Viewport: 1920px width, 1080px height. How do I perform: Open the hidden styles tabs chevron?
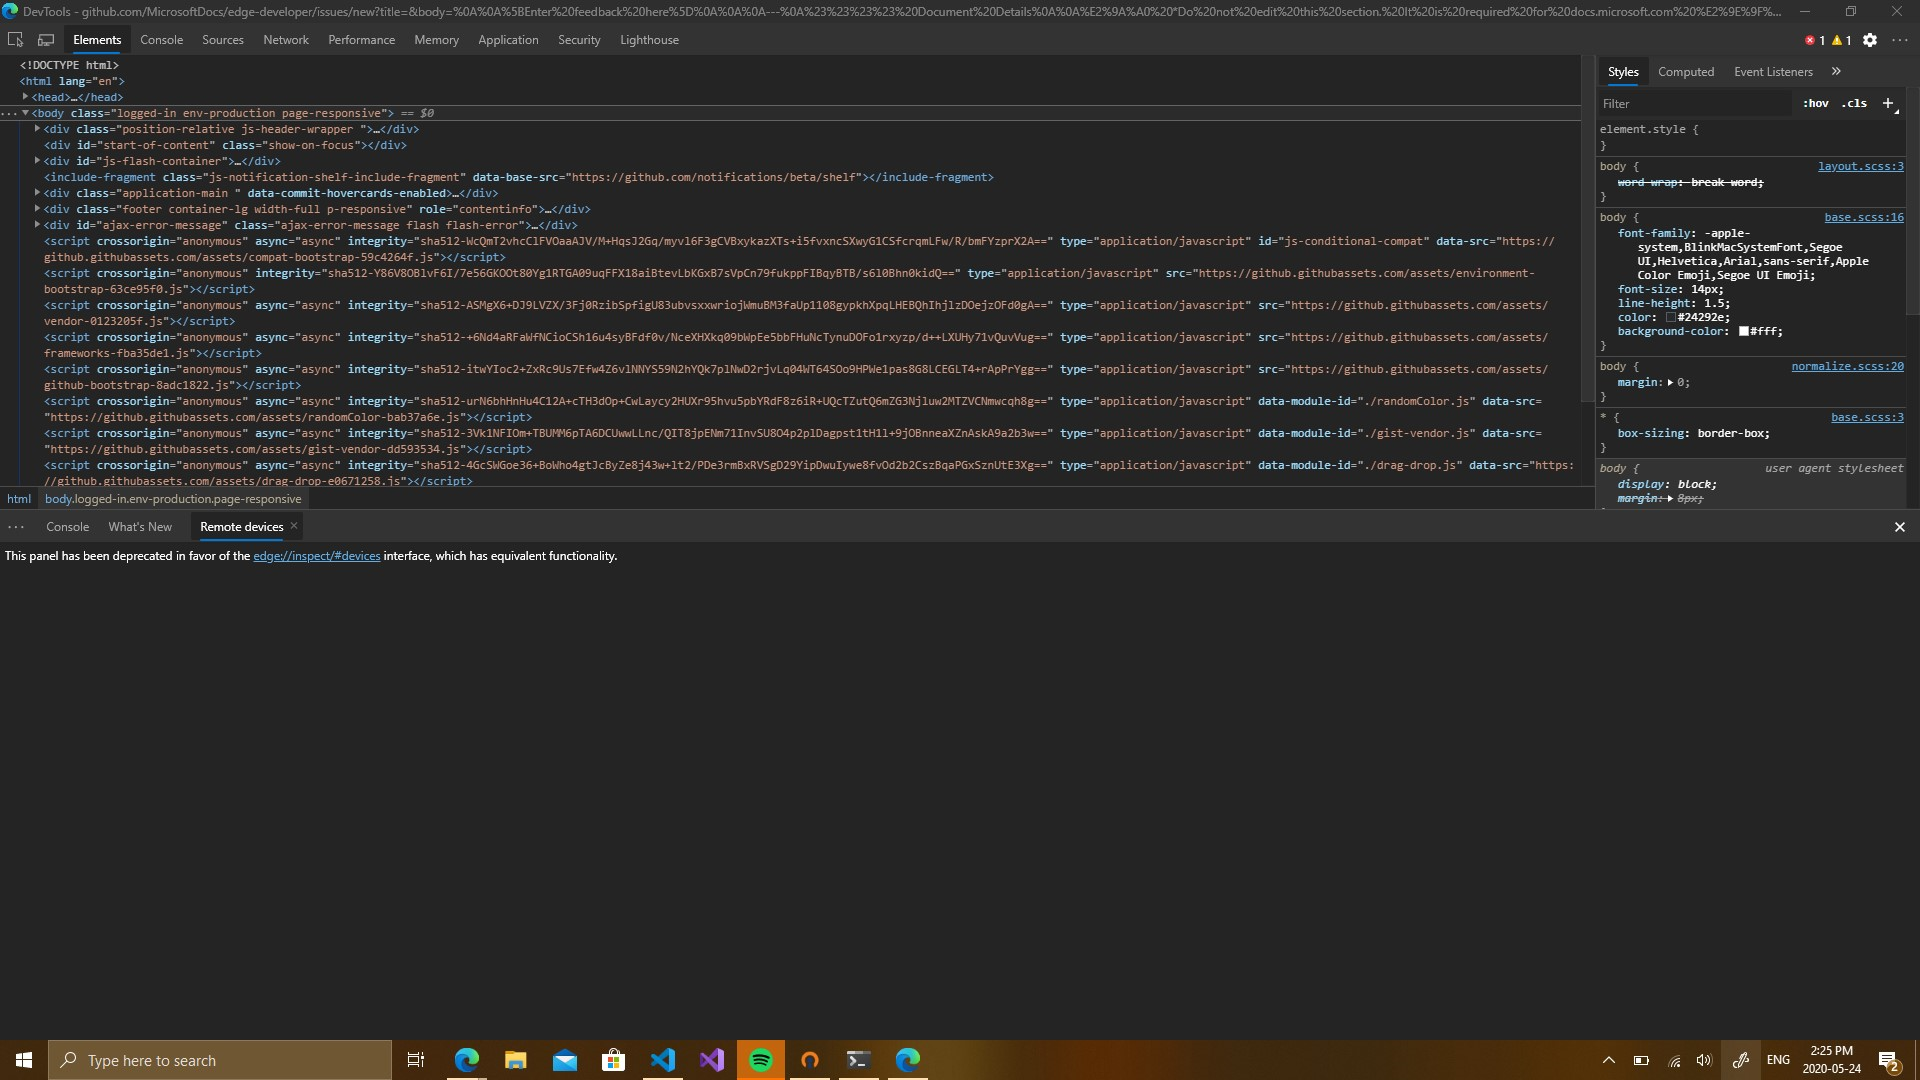[1836, 71]
